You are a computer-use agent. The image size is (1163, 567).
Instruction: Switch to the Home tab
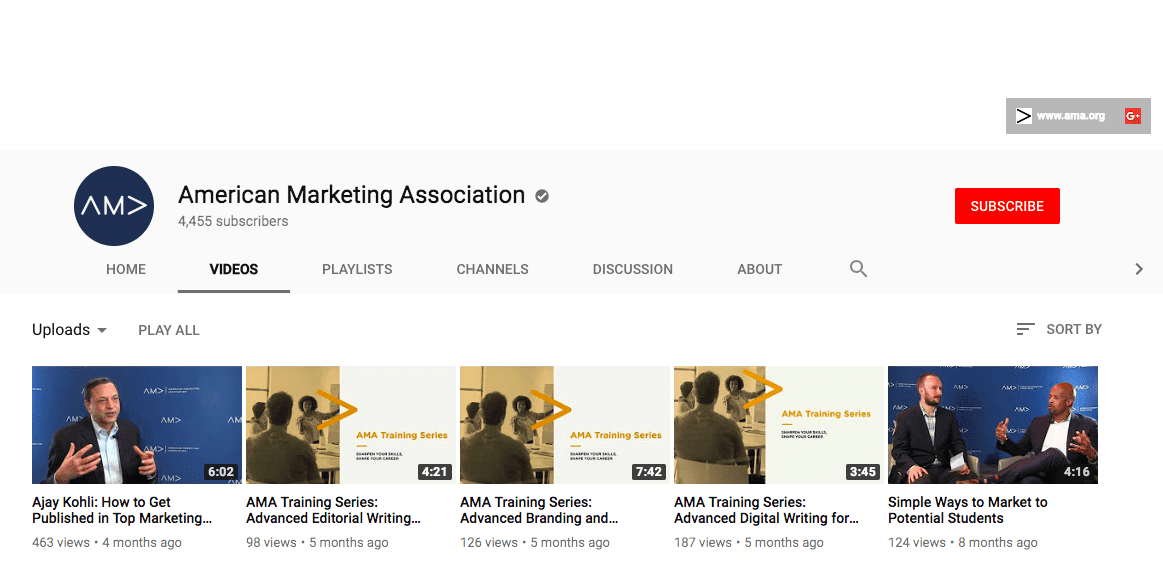(126, 269)
